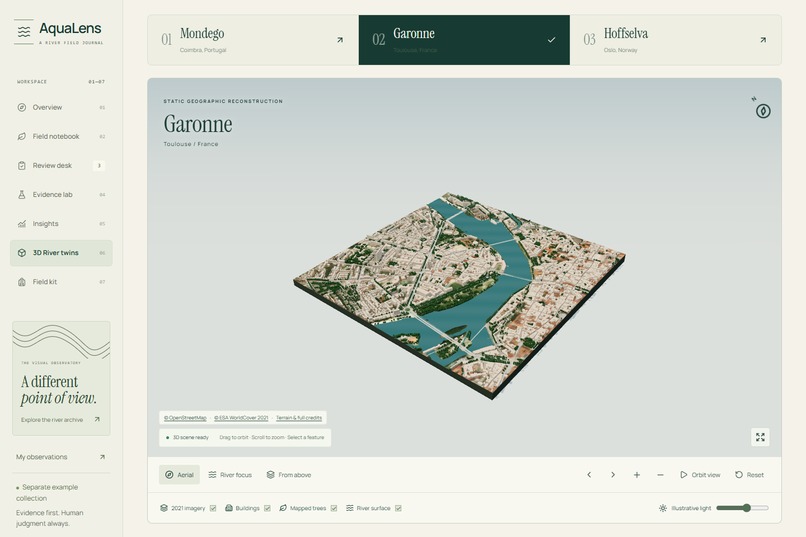
Task: Select the Aerial view preset
Action: (x=179, y=475)
